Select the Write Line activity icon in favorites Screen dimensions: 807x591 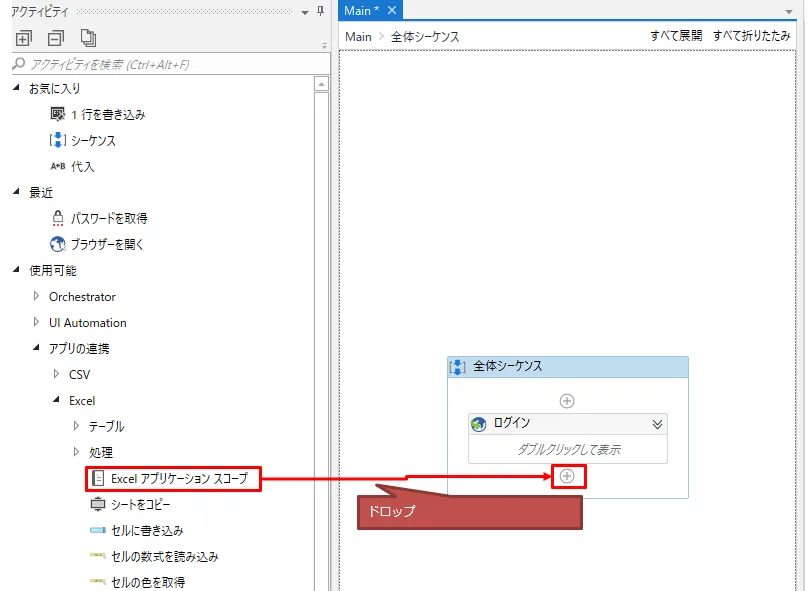pos(60,115)
